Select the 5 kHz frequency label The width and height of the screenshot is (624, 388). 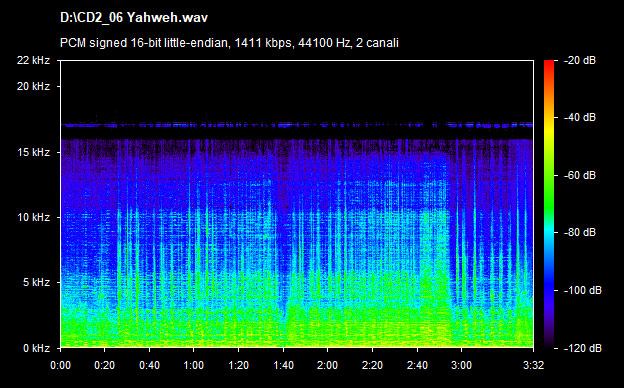coord(36,283)
